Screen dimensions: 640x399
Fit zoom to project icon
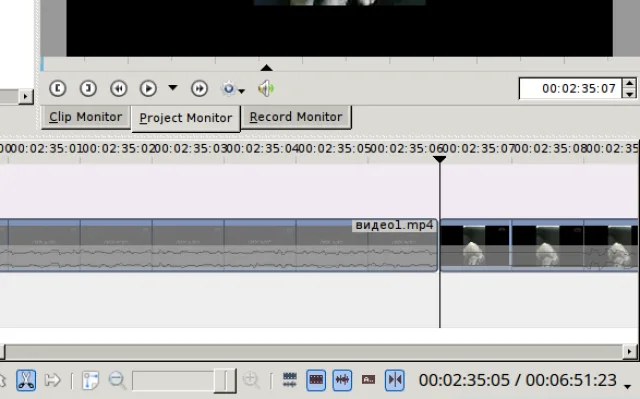[90, 380]
